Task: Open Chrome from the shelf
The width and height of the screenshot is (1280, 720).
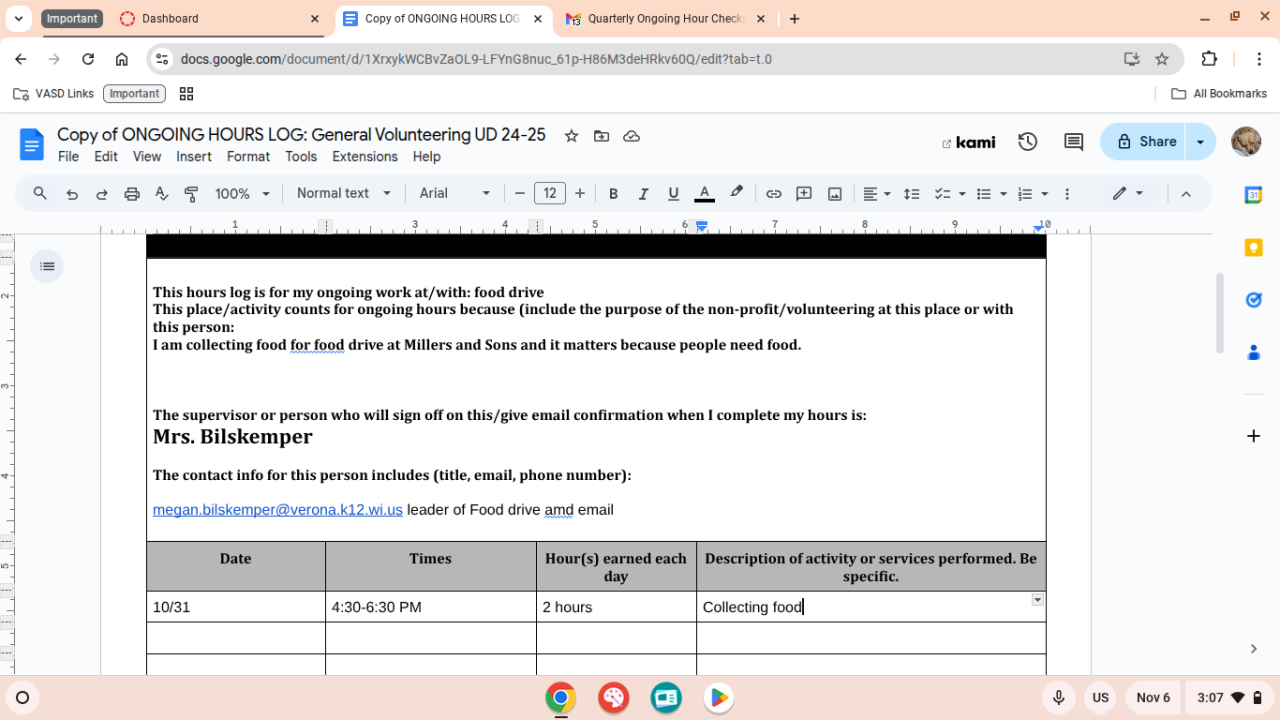Action: [561, 697]
